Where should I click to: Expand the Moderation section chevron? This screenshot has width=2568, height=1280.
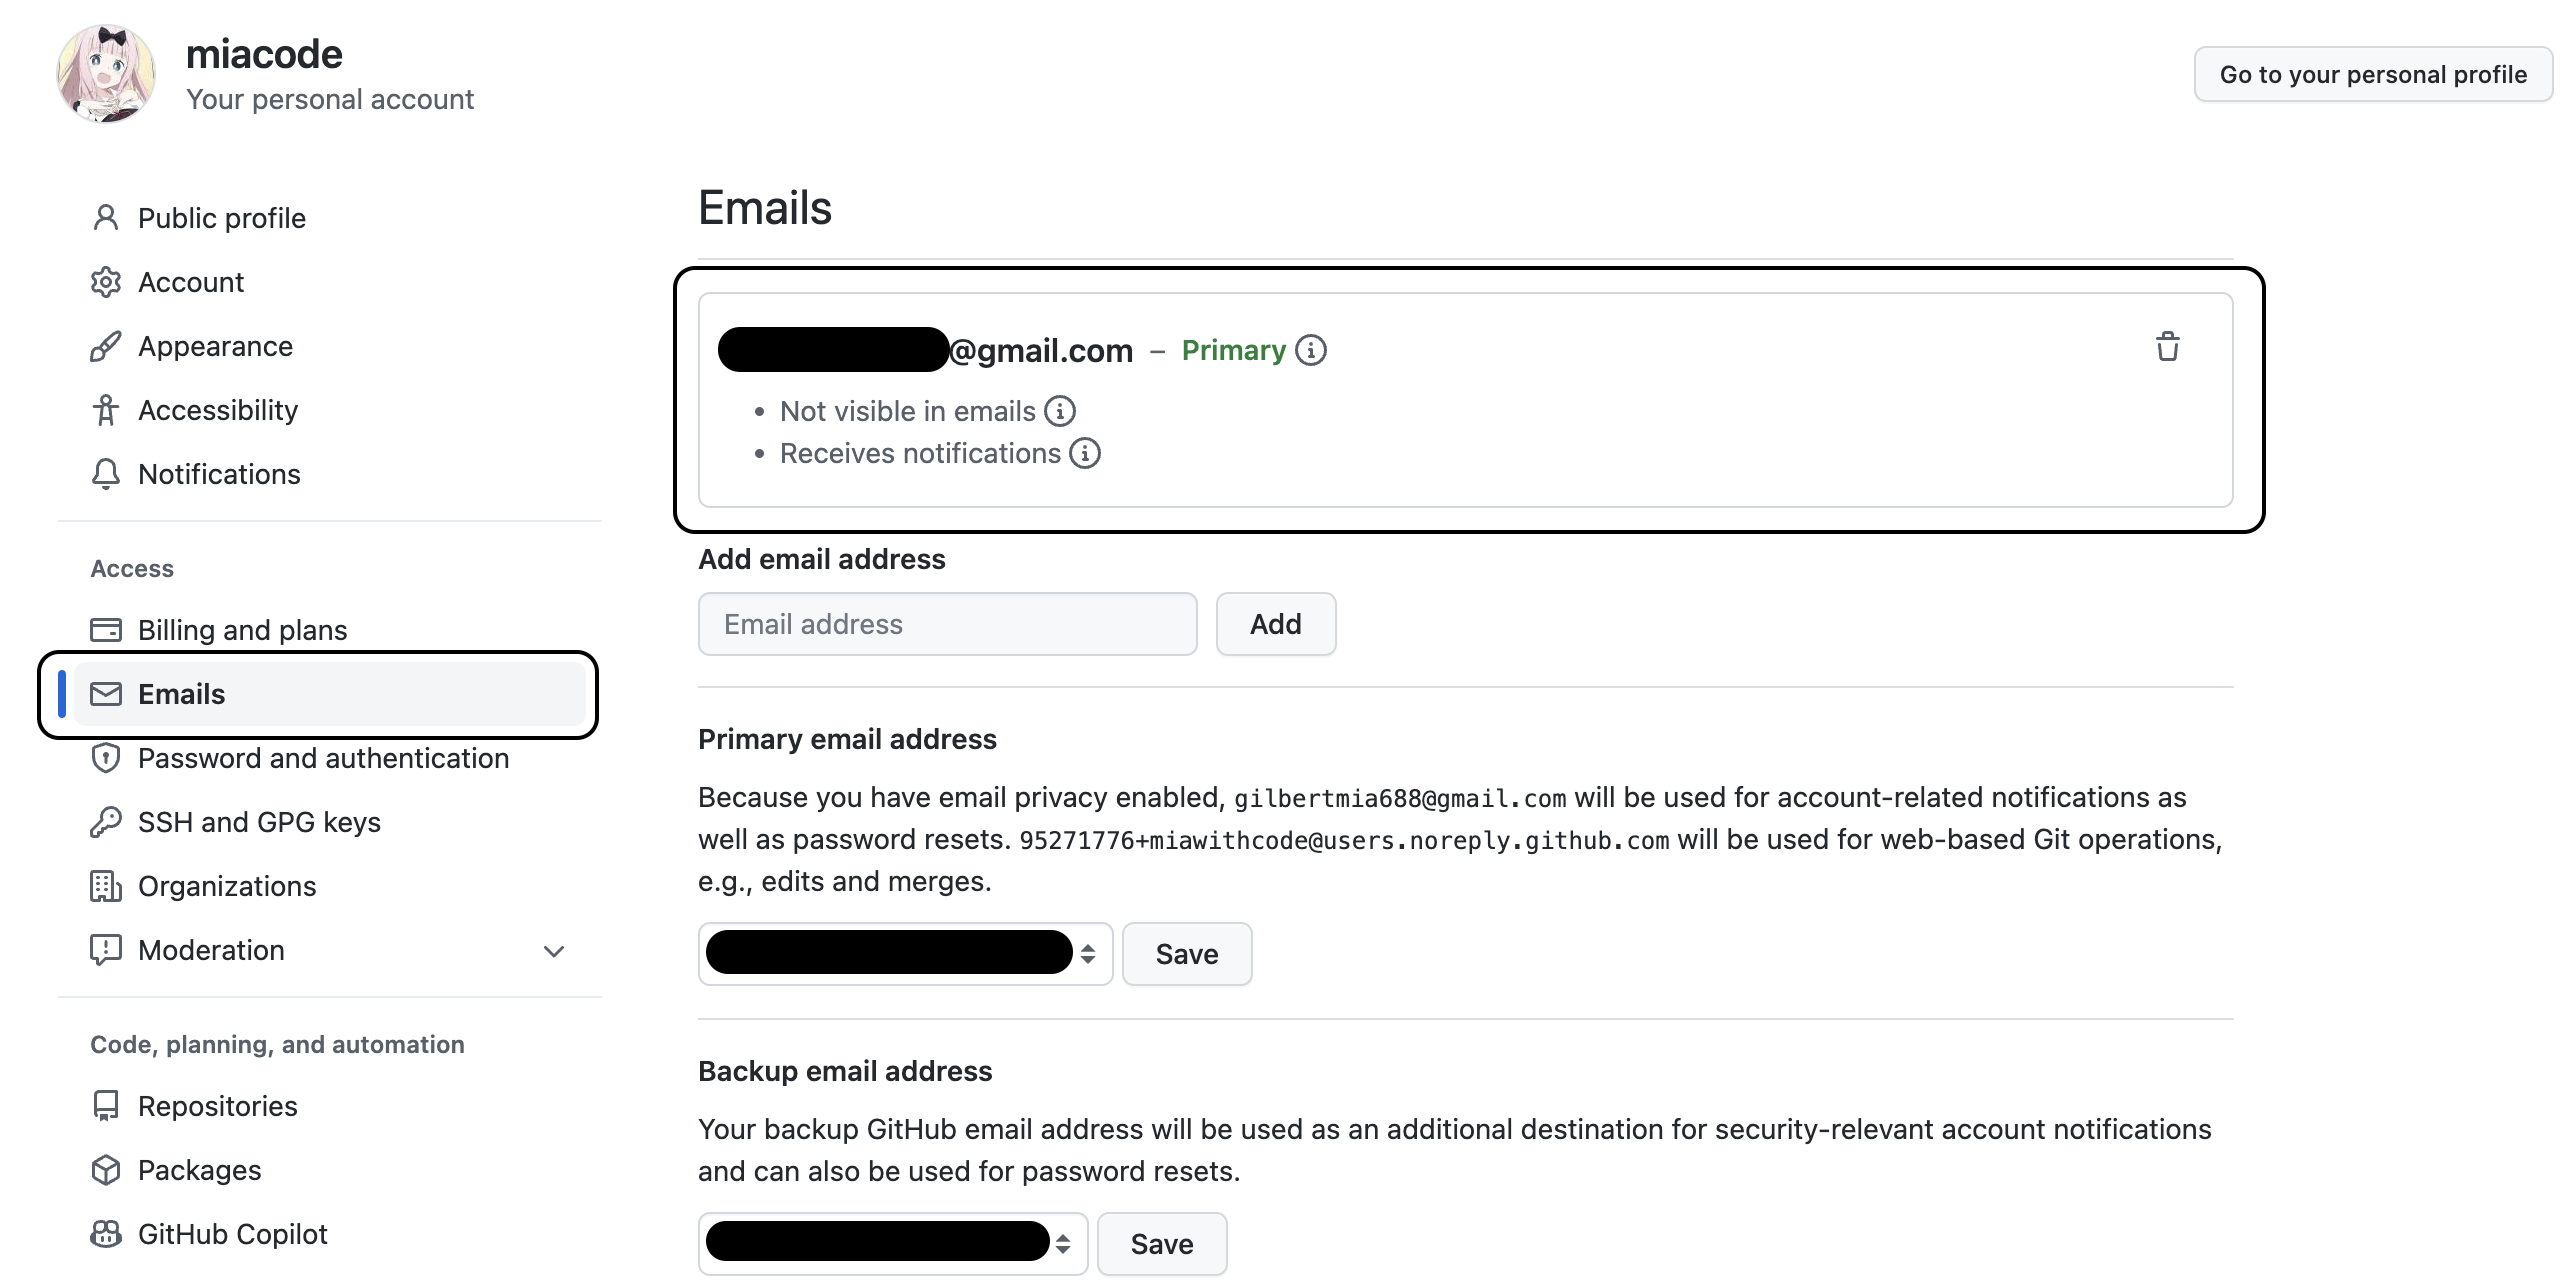[x=554, y=951]
